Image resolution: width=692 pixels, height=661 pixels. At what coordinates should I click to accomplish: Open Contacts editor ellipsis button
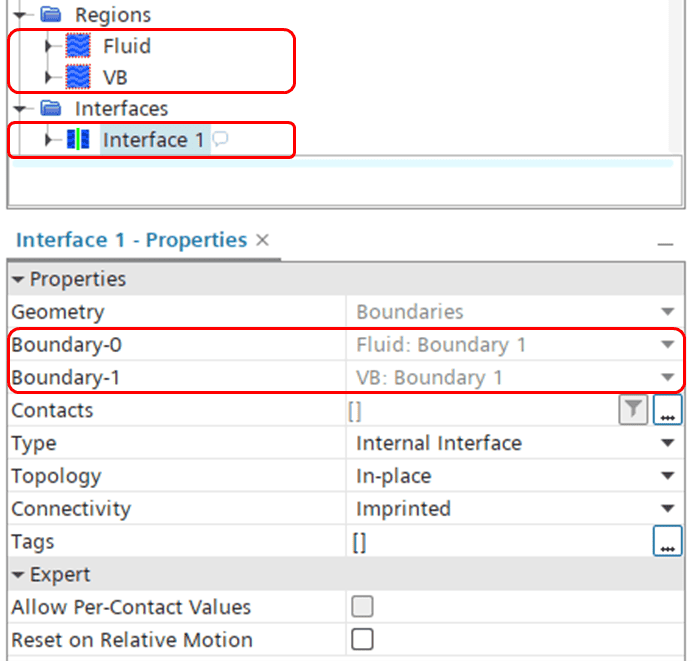(x=667, y=410)
